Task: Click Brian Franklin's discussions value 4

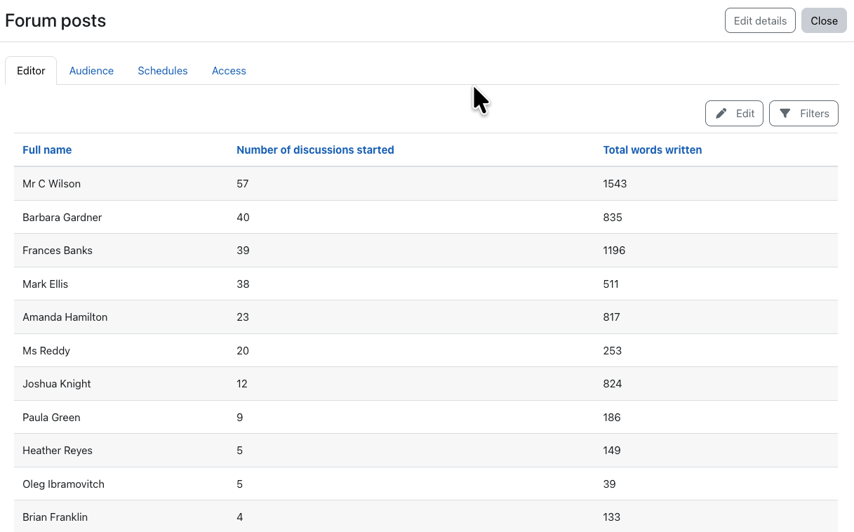Action: 240,517
